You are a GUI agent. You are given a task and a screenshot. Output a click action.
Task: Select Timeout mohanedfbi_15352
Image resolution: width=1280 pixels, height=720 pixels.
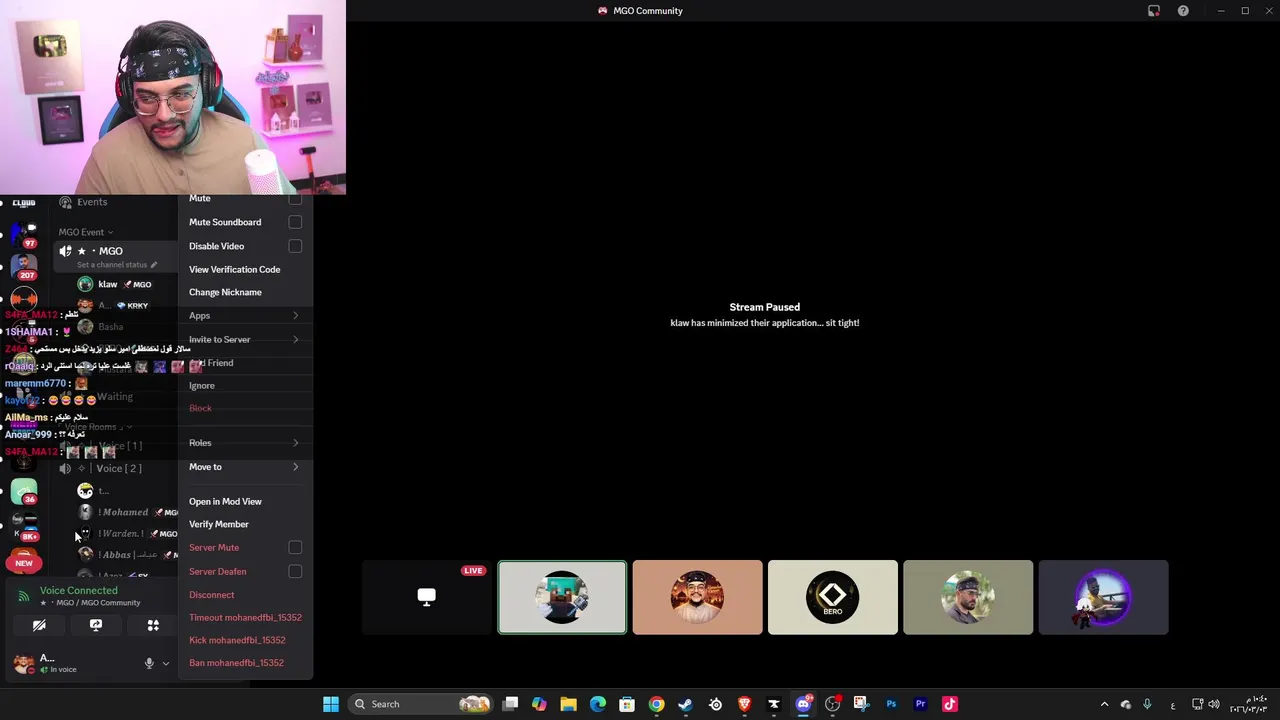[x=245, y=618]
